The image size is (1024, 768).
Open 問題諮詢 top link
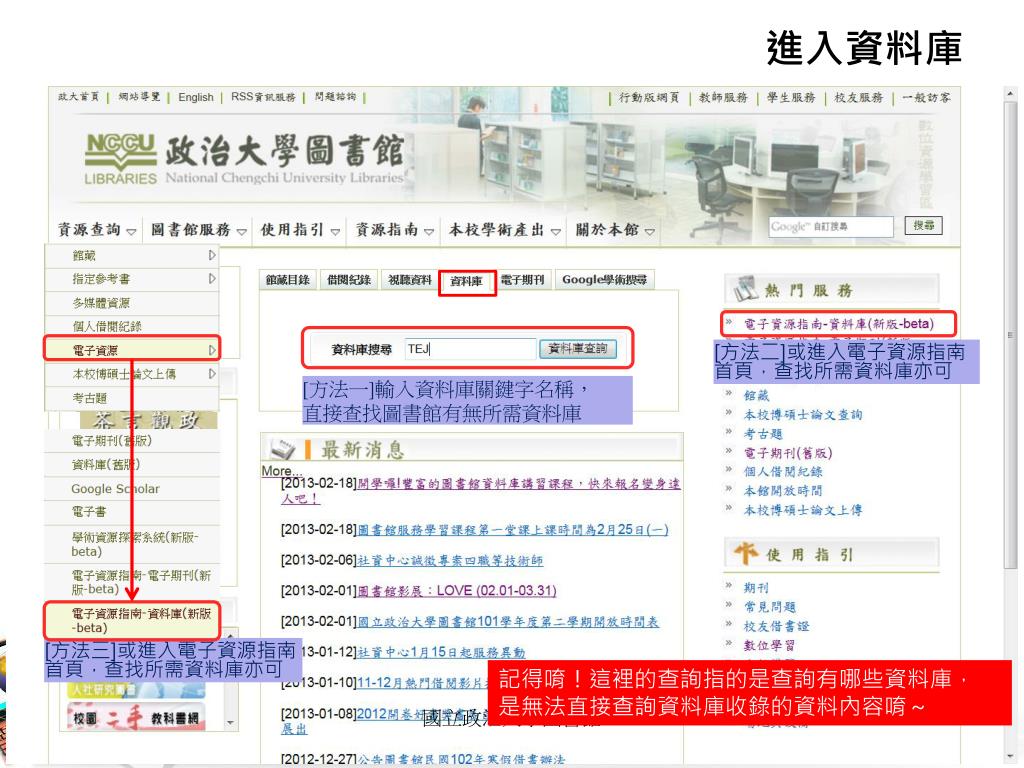[335, 97]
